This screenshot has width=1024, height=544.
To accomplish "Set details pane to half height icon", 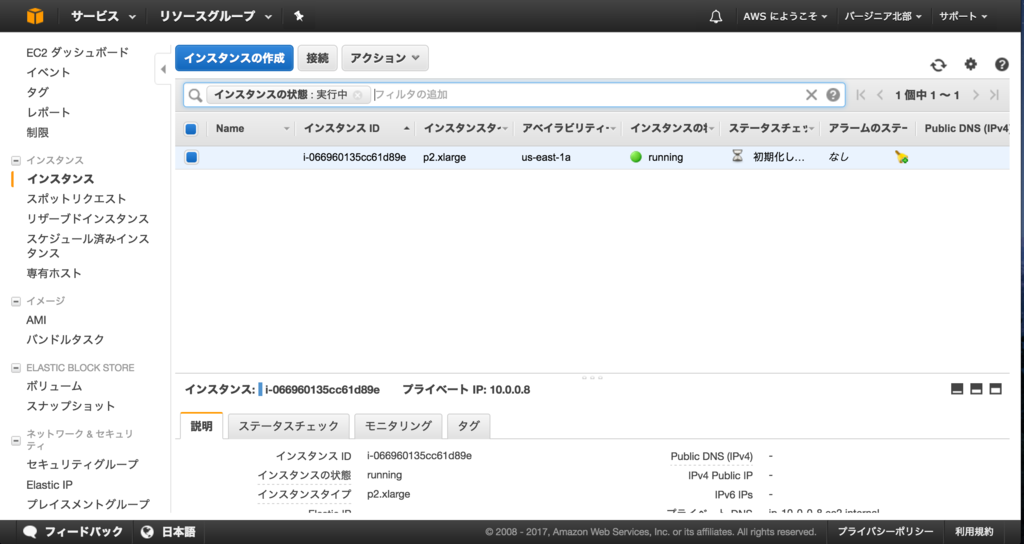I will click(x=976, y=389).
